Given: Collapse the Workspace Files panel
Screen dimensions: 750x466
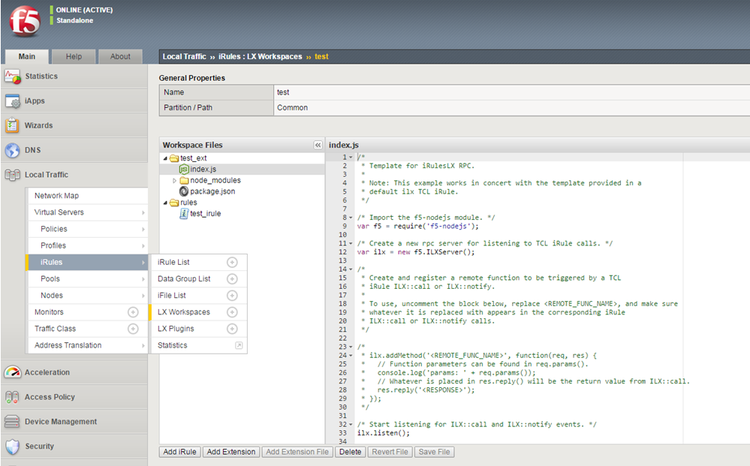Looking at the screenshot, I should click(318, 145).
